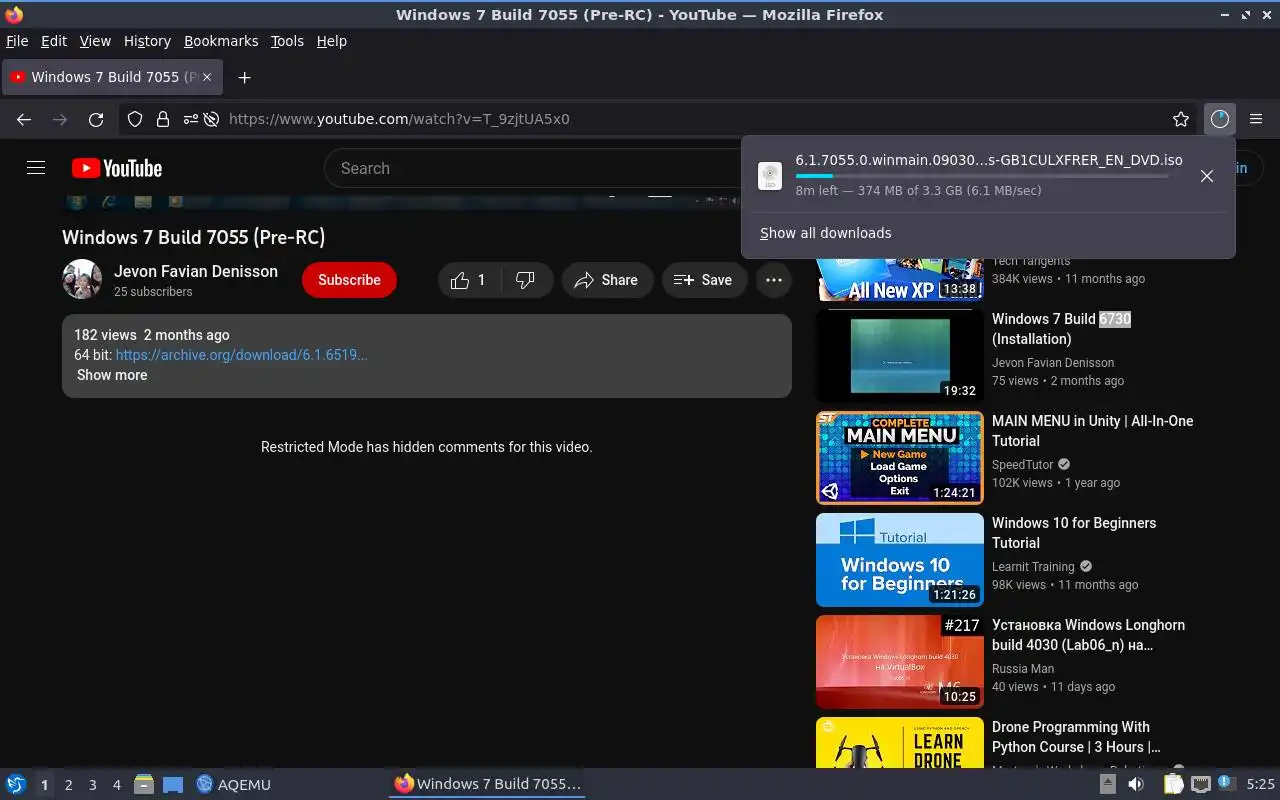Open Windows 7 Build 6730 video thumbnail

900,355
